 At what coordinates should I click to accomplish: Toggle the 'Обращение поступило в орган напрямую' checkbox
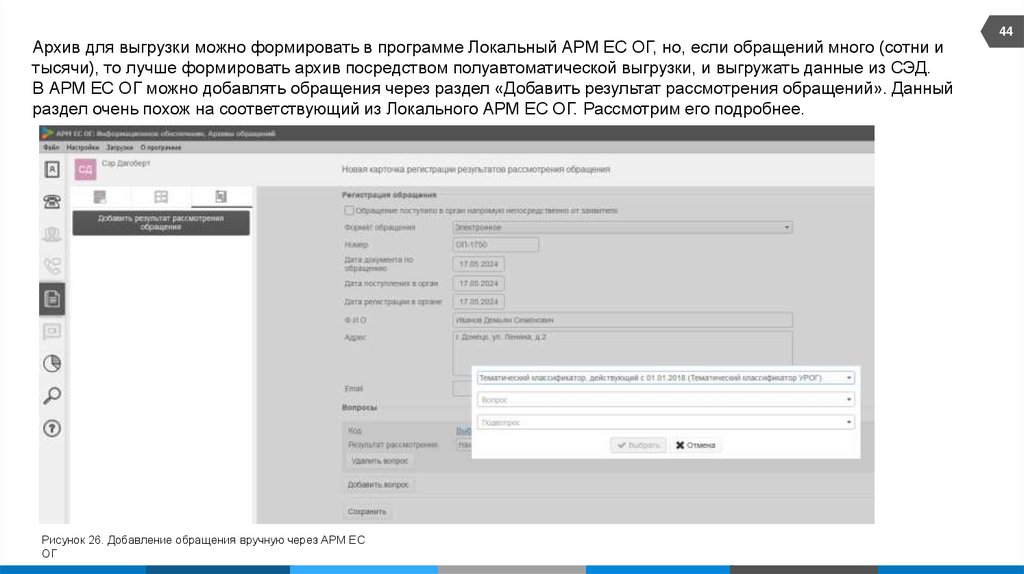(x=349, y=210)
